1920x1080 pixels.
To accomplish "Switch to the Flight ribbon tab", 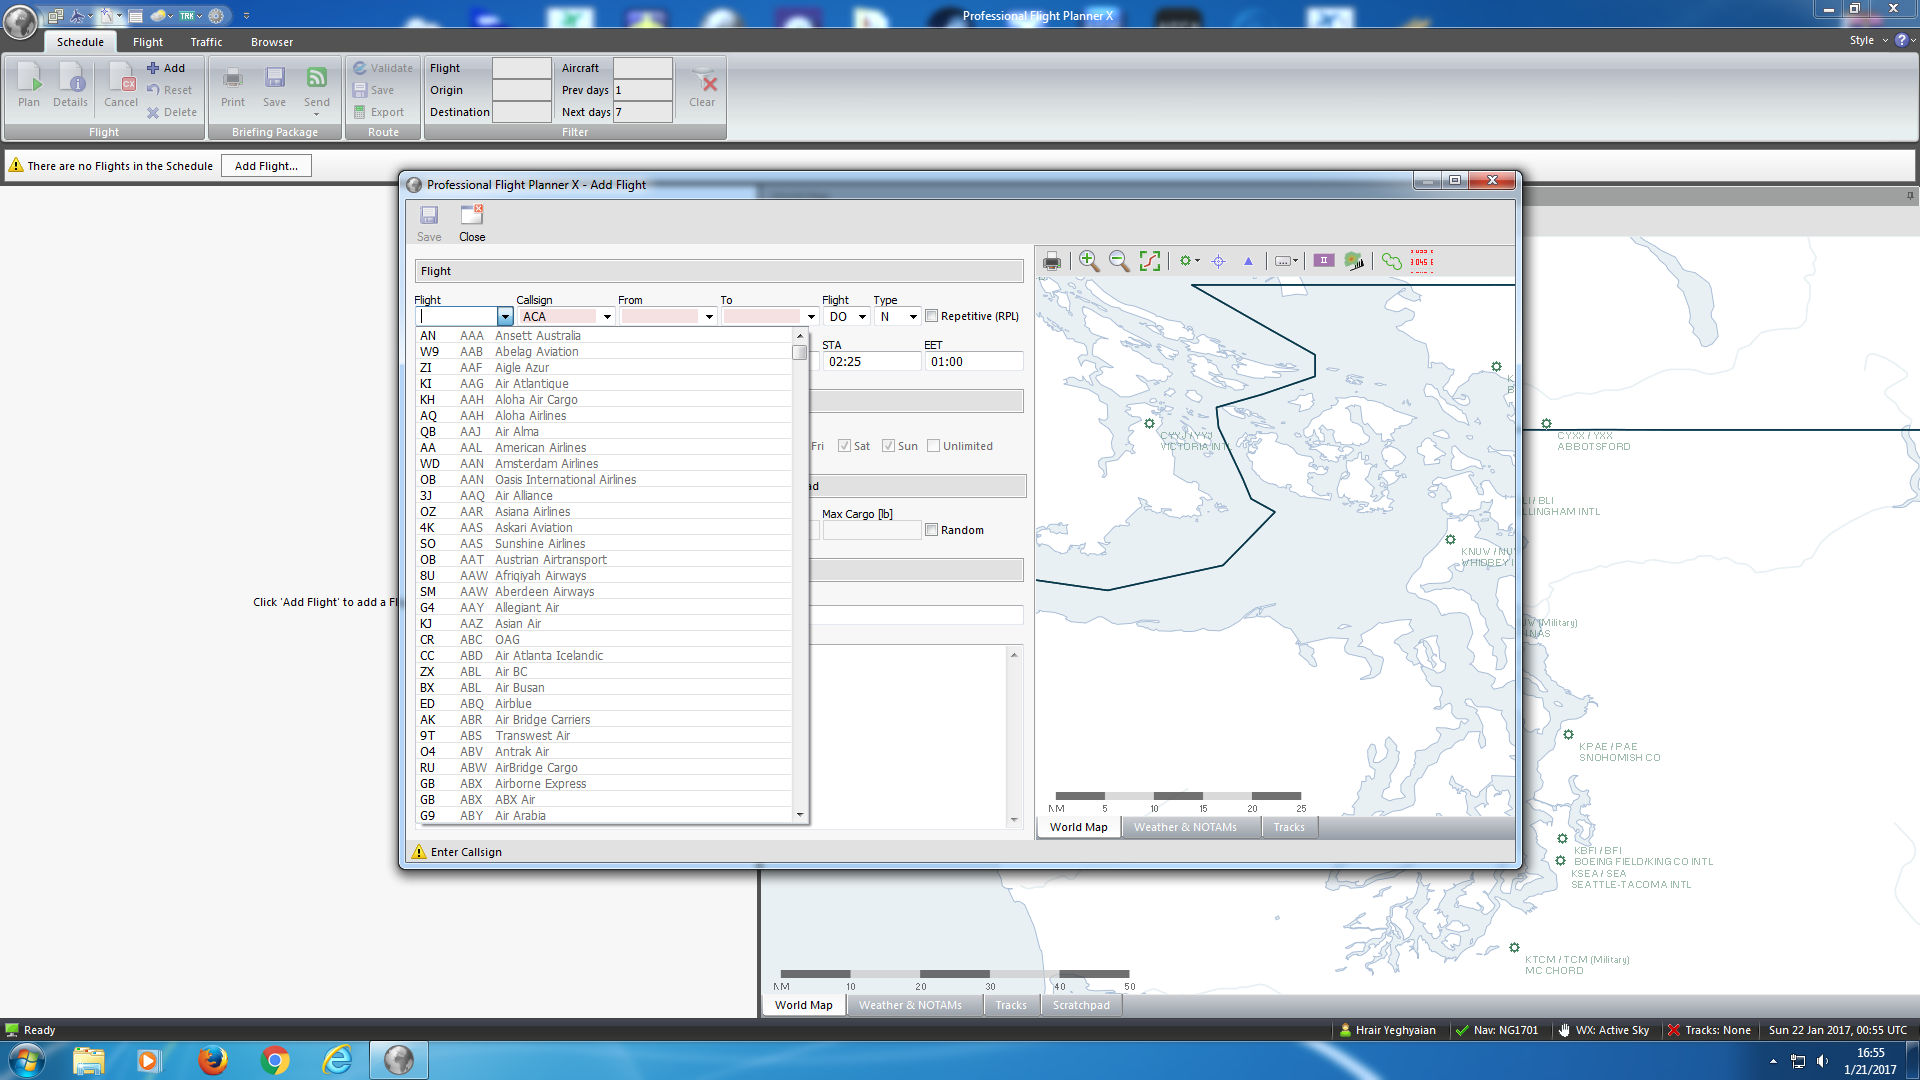I will click(147, 42).
